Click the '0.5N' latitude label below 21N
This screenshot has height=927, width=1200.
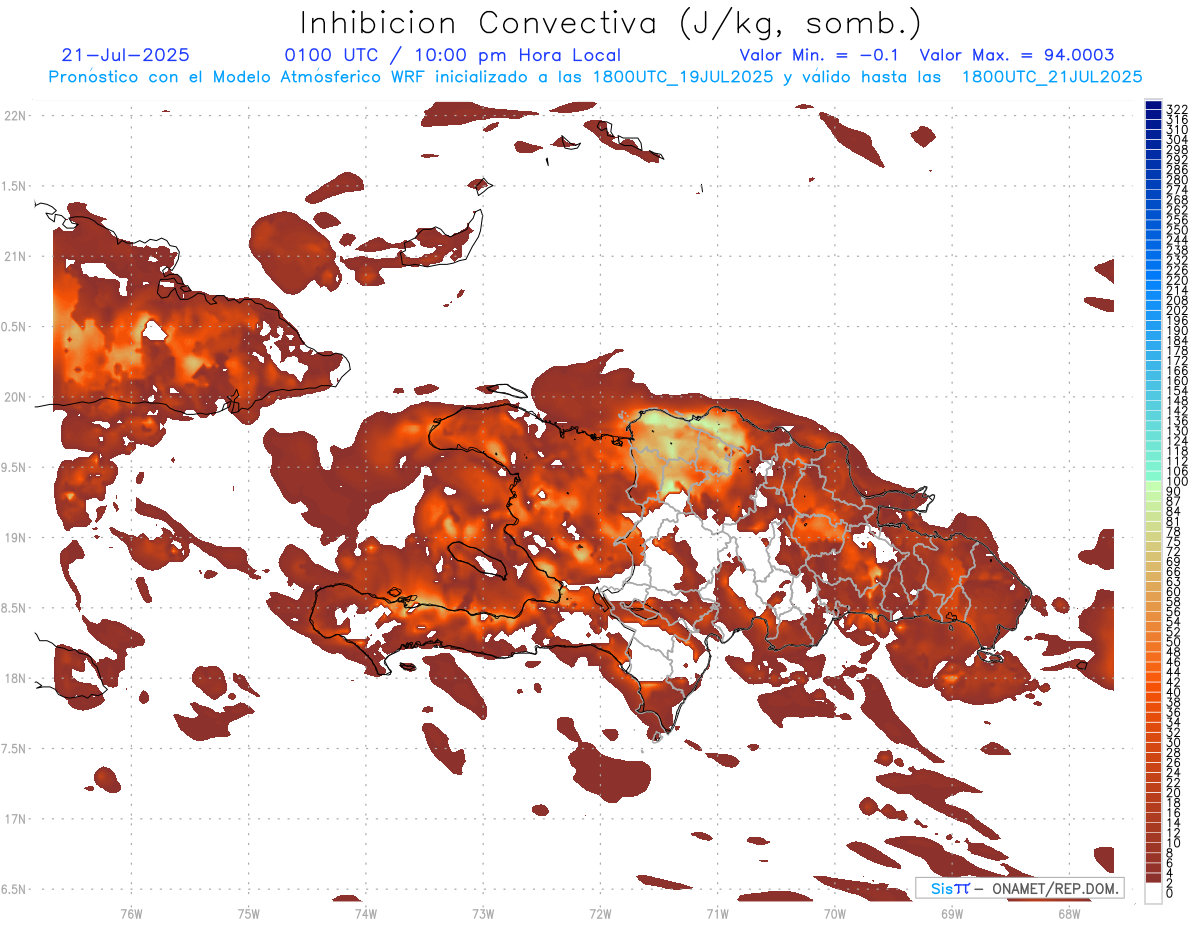click(14, 327)
